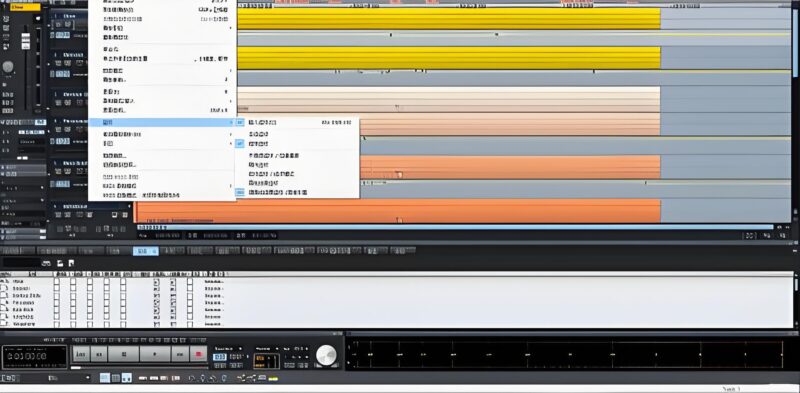
Task: Select the bottom dark-orange clip in the arrangement
Action: 398,211
